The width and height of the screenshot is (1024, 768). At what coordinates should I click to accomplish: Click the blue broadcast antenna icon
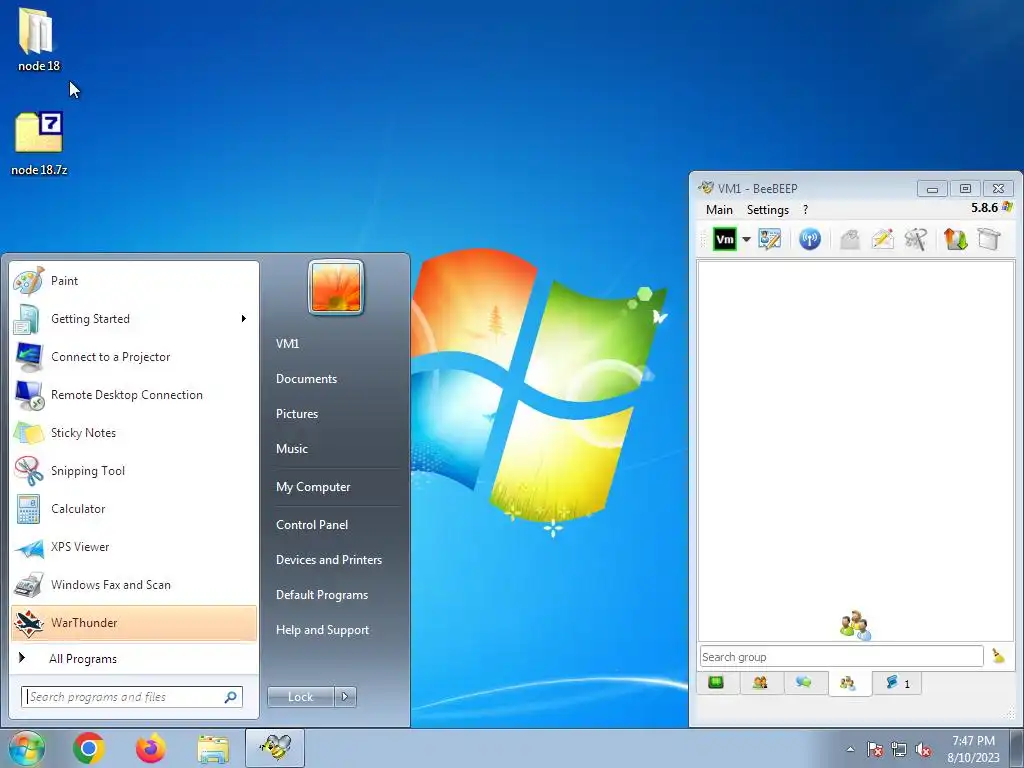point(810,239)
